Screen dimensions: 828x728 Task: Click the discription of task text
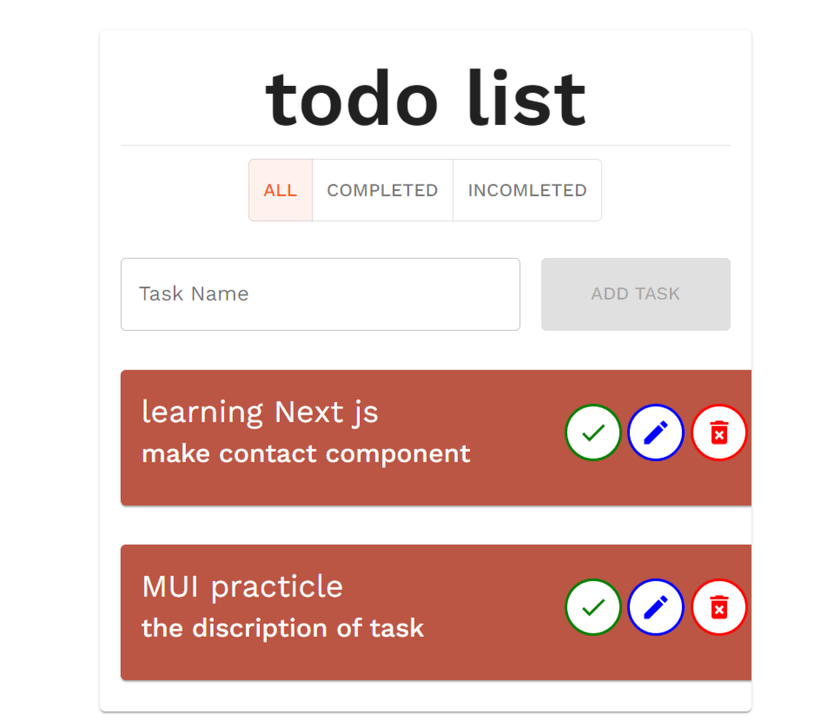(283, 628)
